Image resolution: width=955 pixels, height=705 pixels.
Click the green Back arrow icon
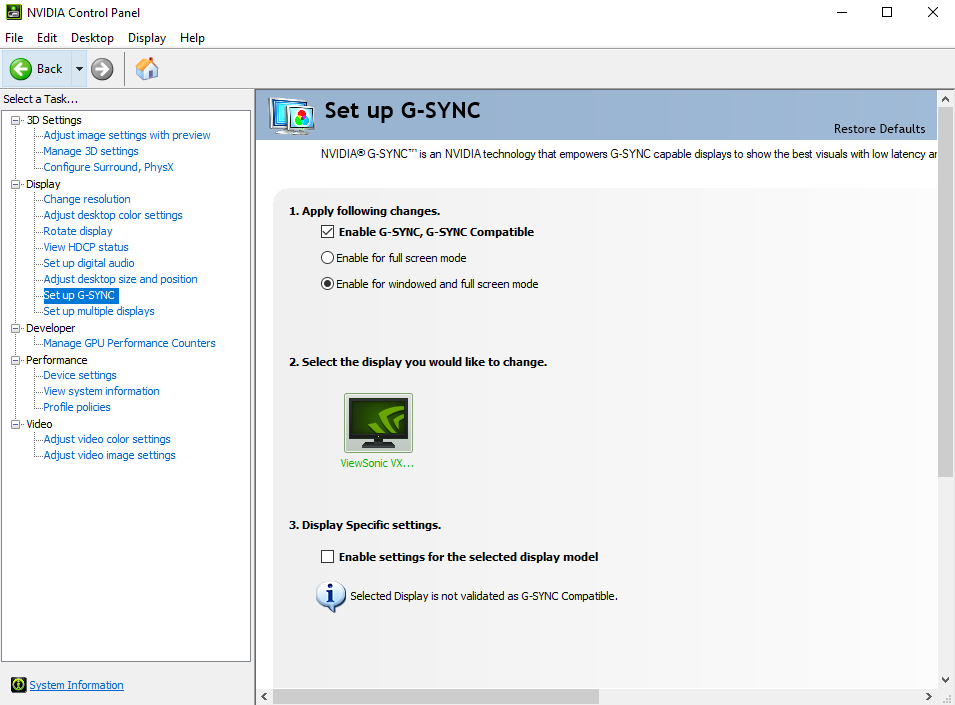coord(21,69)
